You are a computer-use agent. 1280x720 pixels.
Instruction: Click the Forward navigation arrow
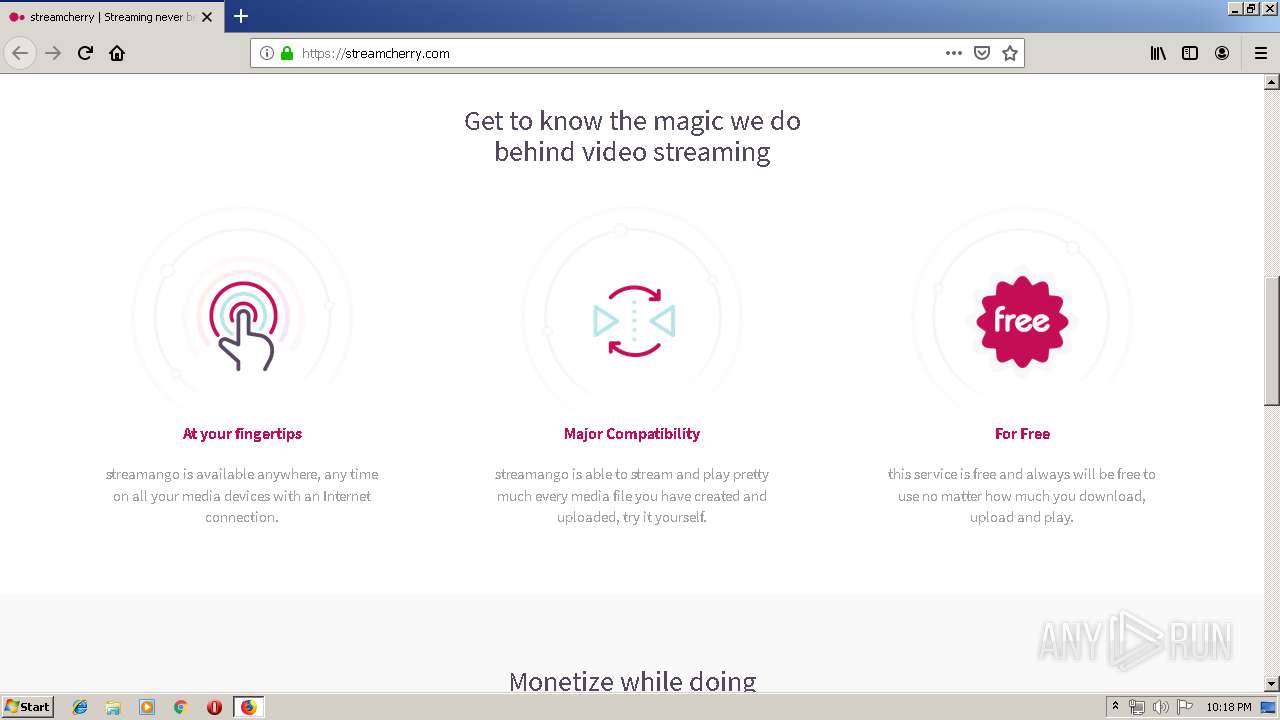53,53
